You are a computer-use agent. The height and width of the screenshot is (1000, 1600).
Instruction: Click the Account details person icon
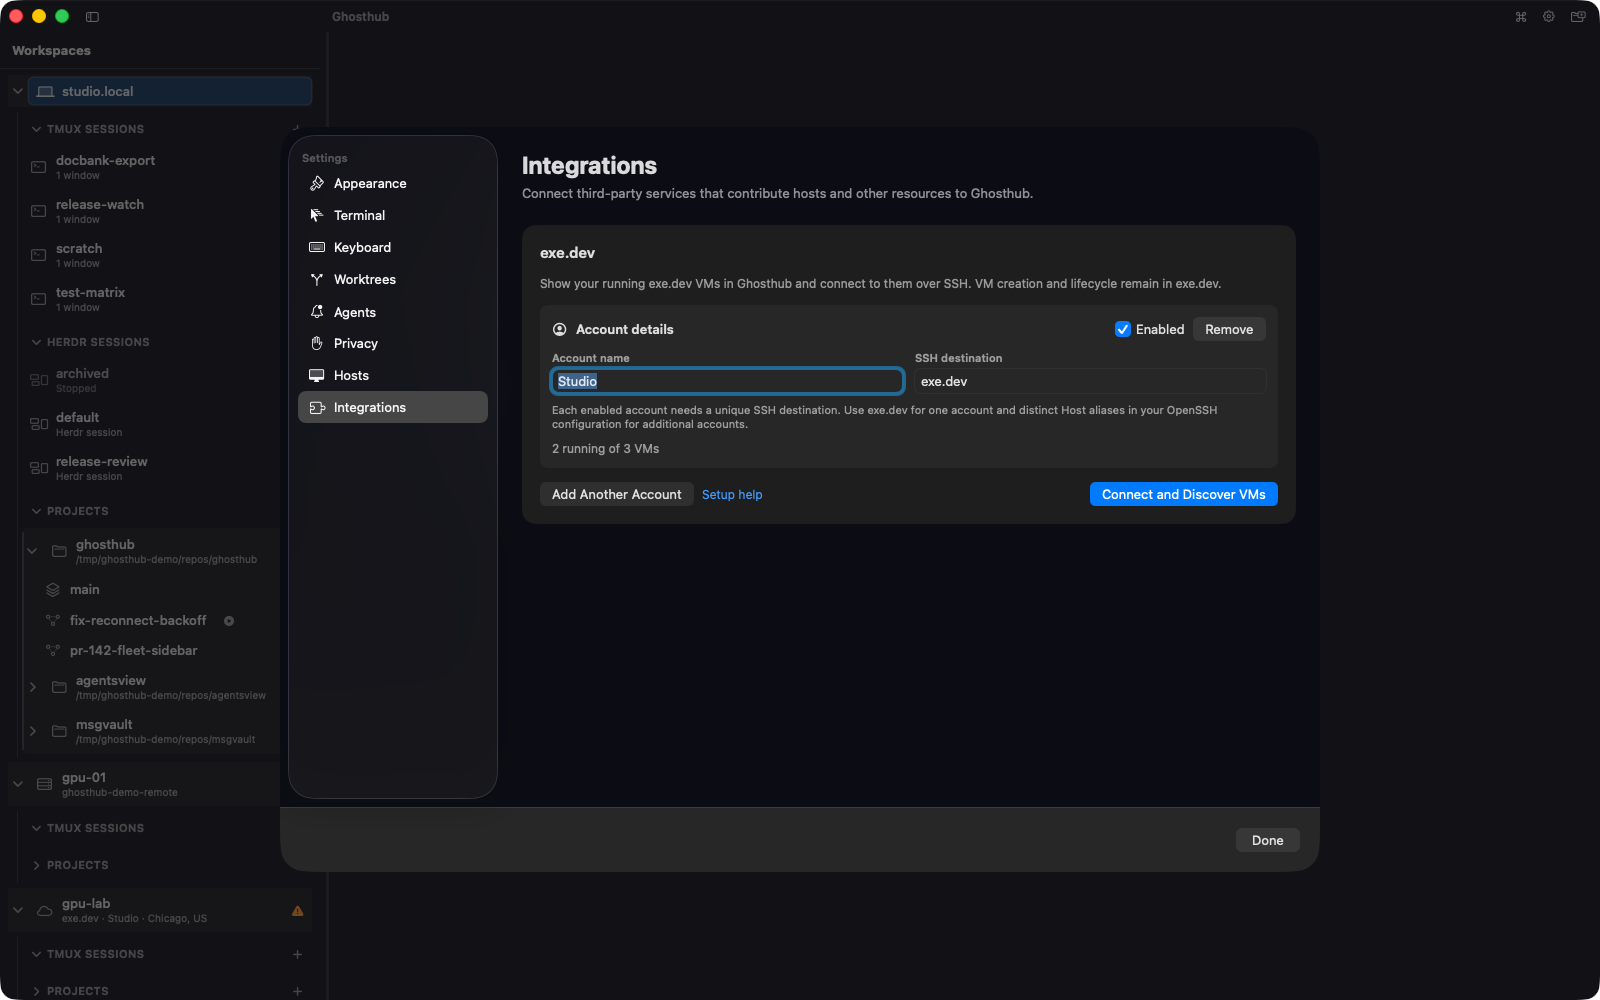(560, 329)
